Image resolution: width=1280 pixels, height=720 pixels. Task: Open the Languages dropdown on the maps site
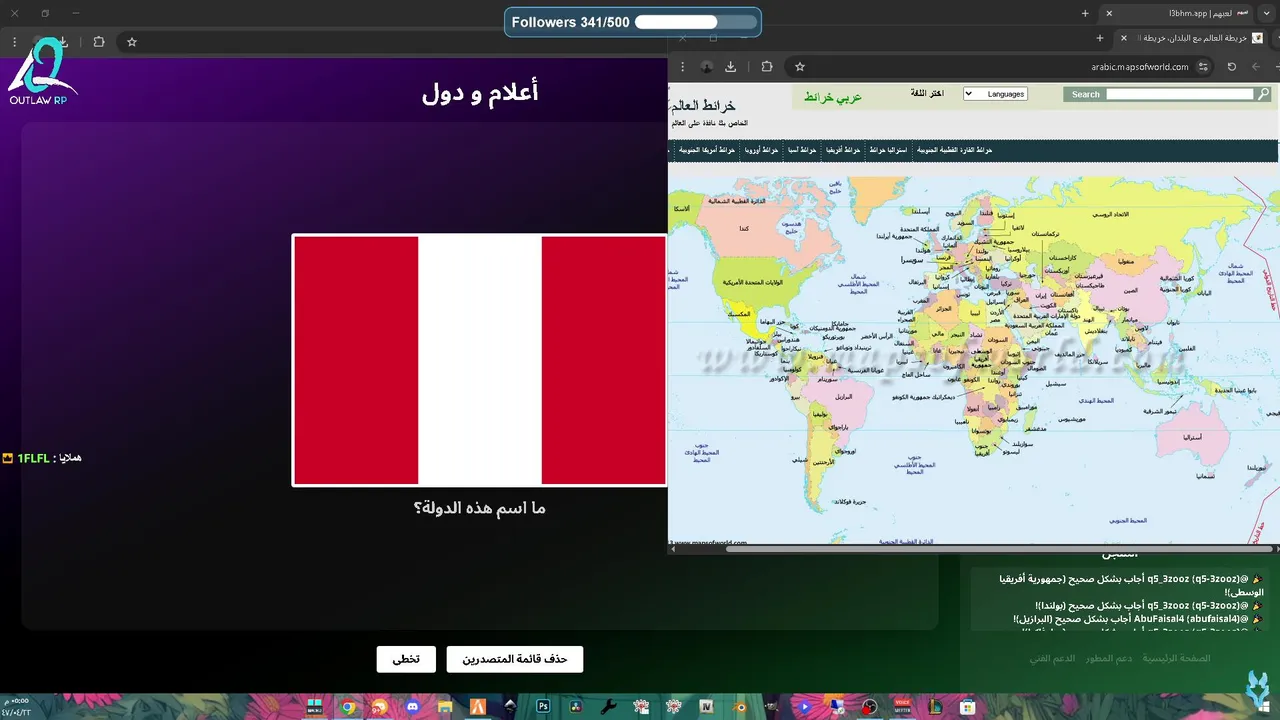click(x=994, y=94)
